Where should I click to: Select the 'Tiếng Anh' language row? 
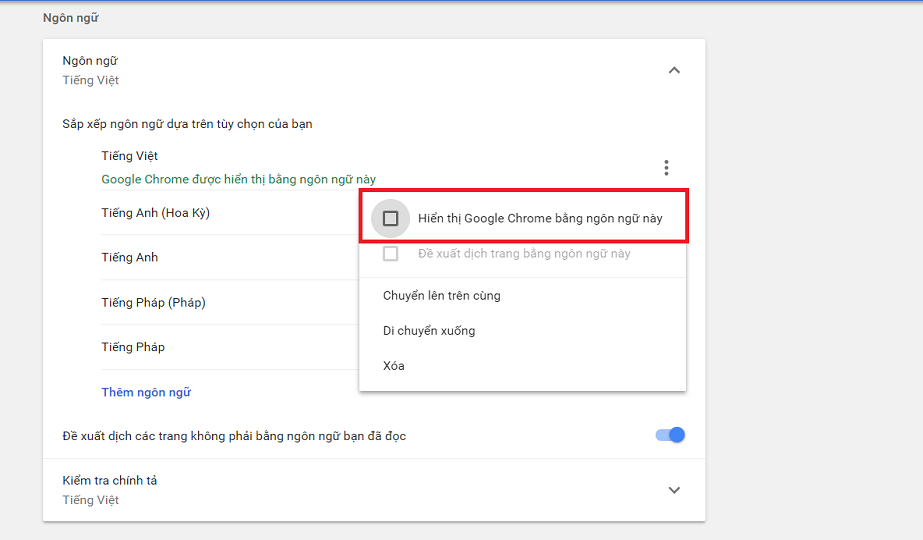tap(130, 257)
